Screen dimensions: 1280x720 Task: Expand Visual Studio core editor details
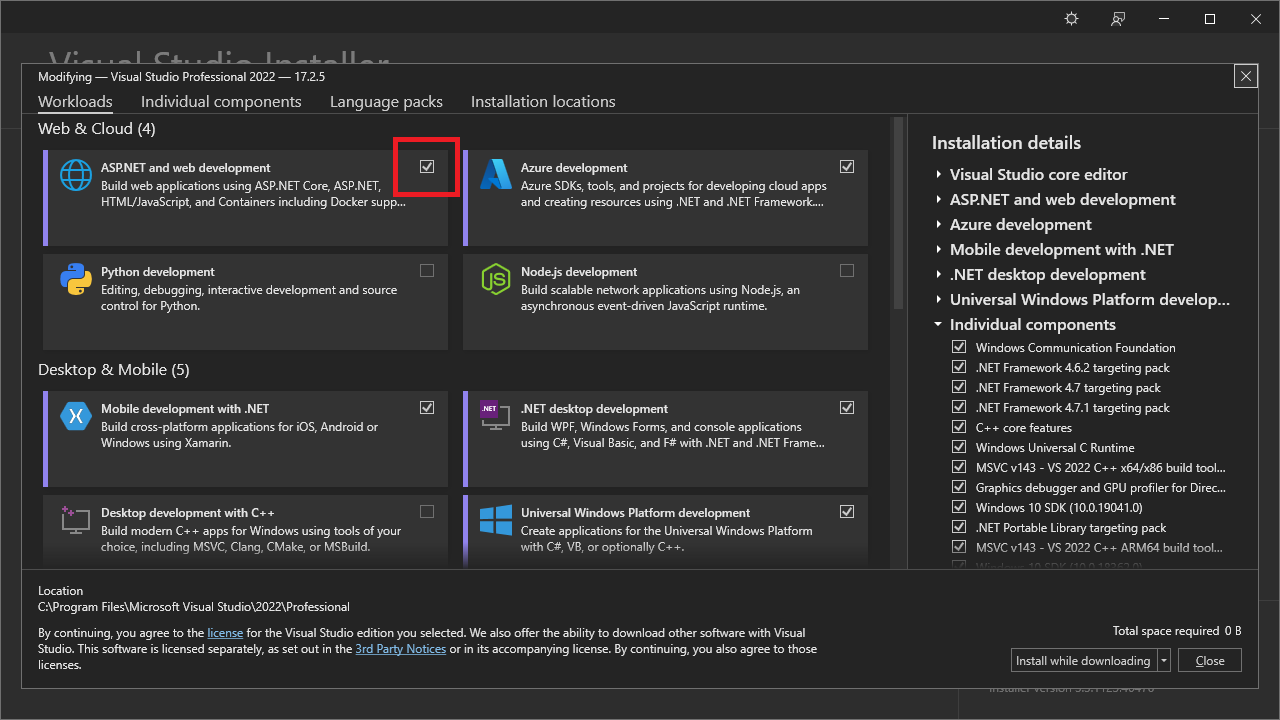pos(939,175)
